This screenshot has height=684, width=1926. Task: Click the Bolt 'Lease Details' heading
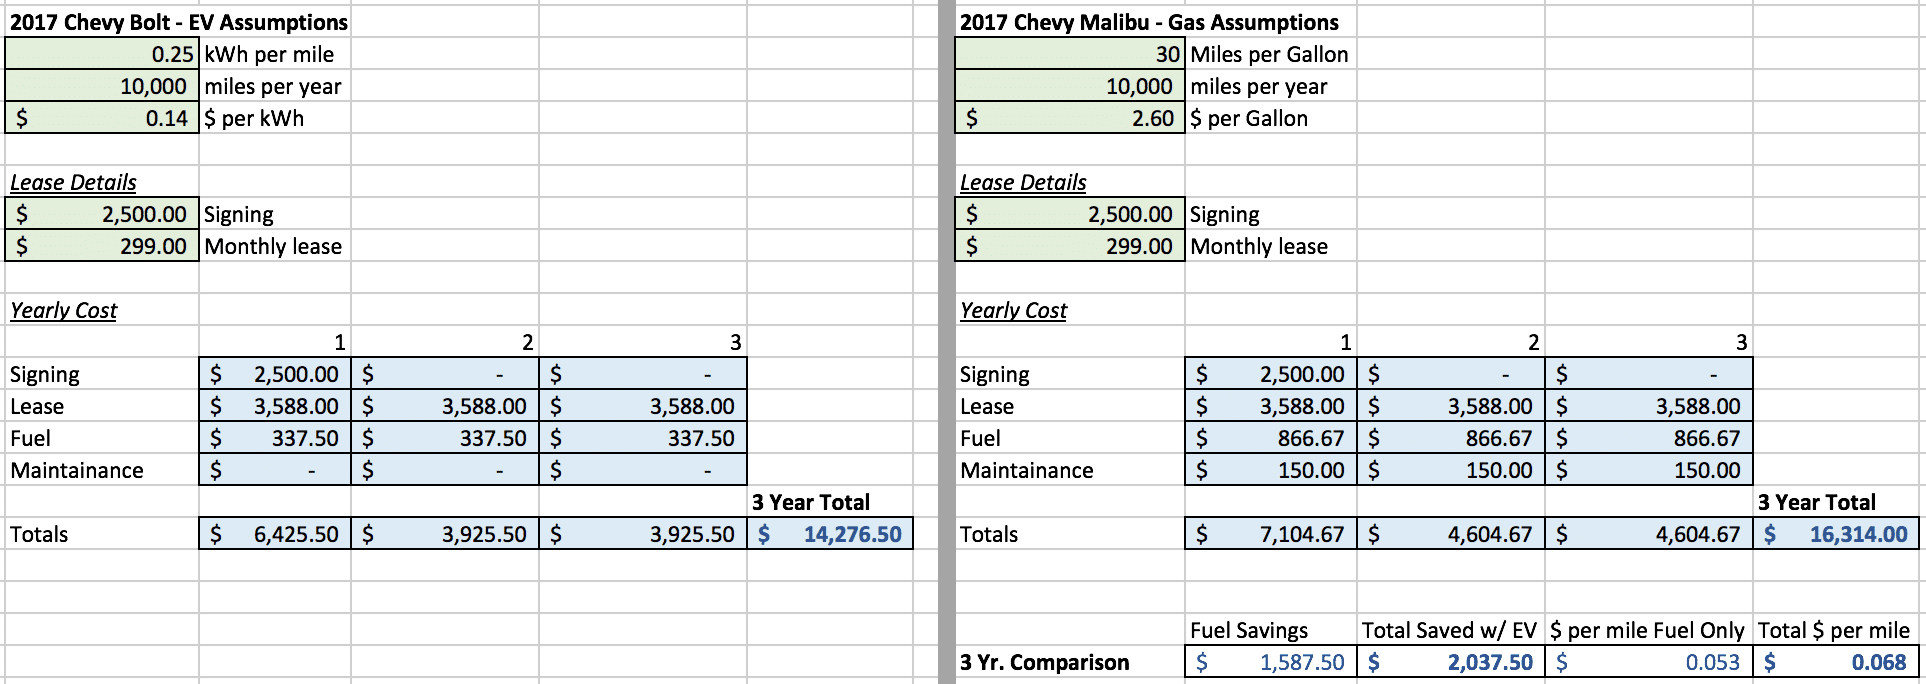point(73,182)
